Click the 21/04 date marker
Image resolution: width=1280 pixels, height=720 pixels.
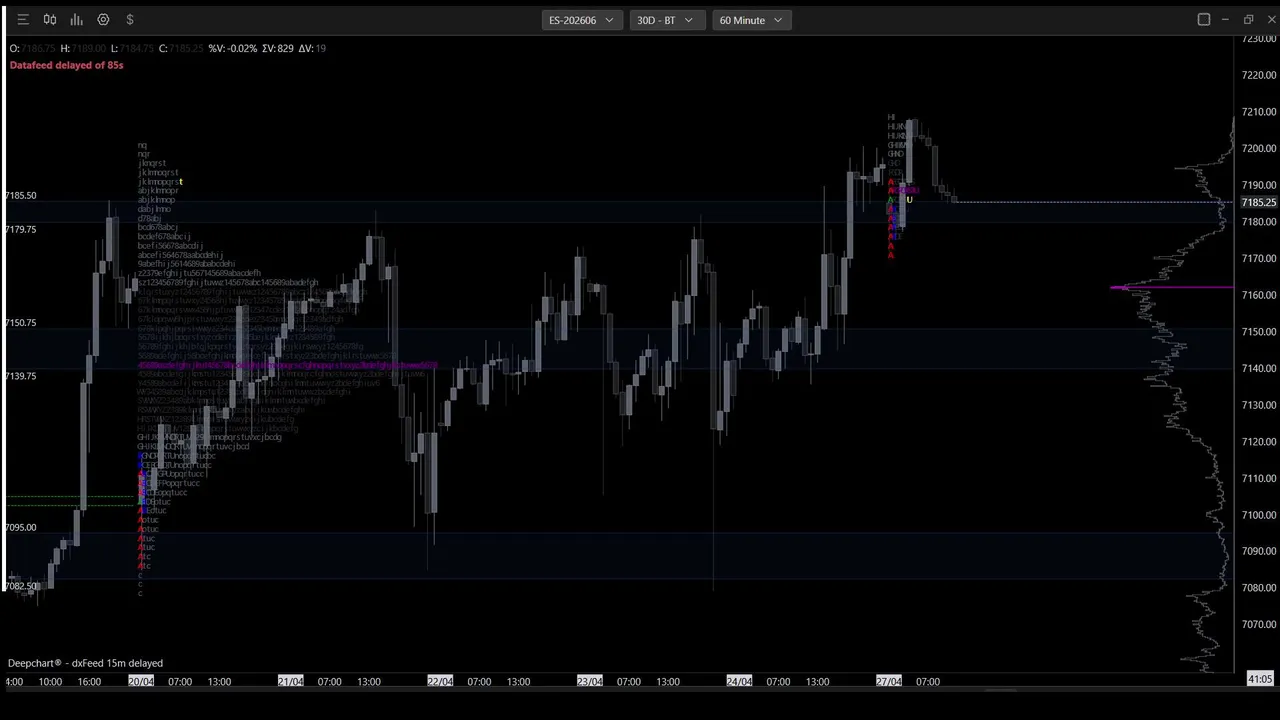pyautogui.click(x=290, y=682)
